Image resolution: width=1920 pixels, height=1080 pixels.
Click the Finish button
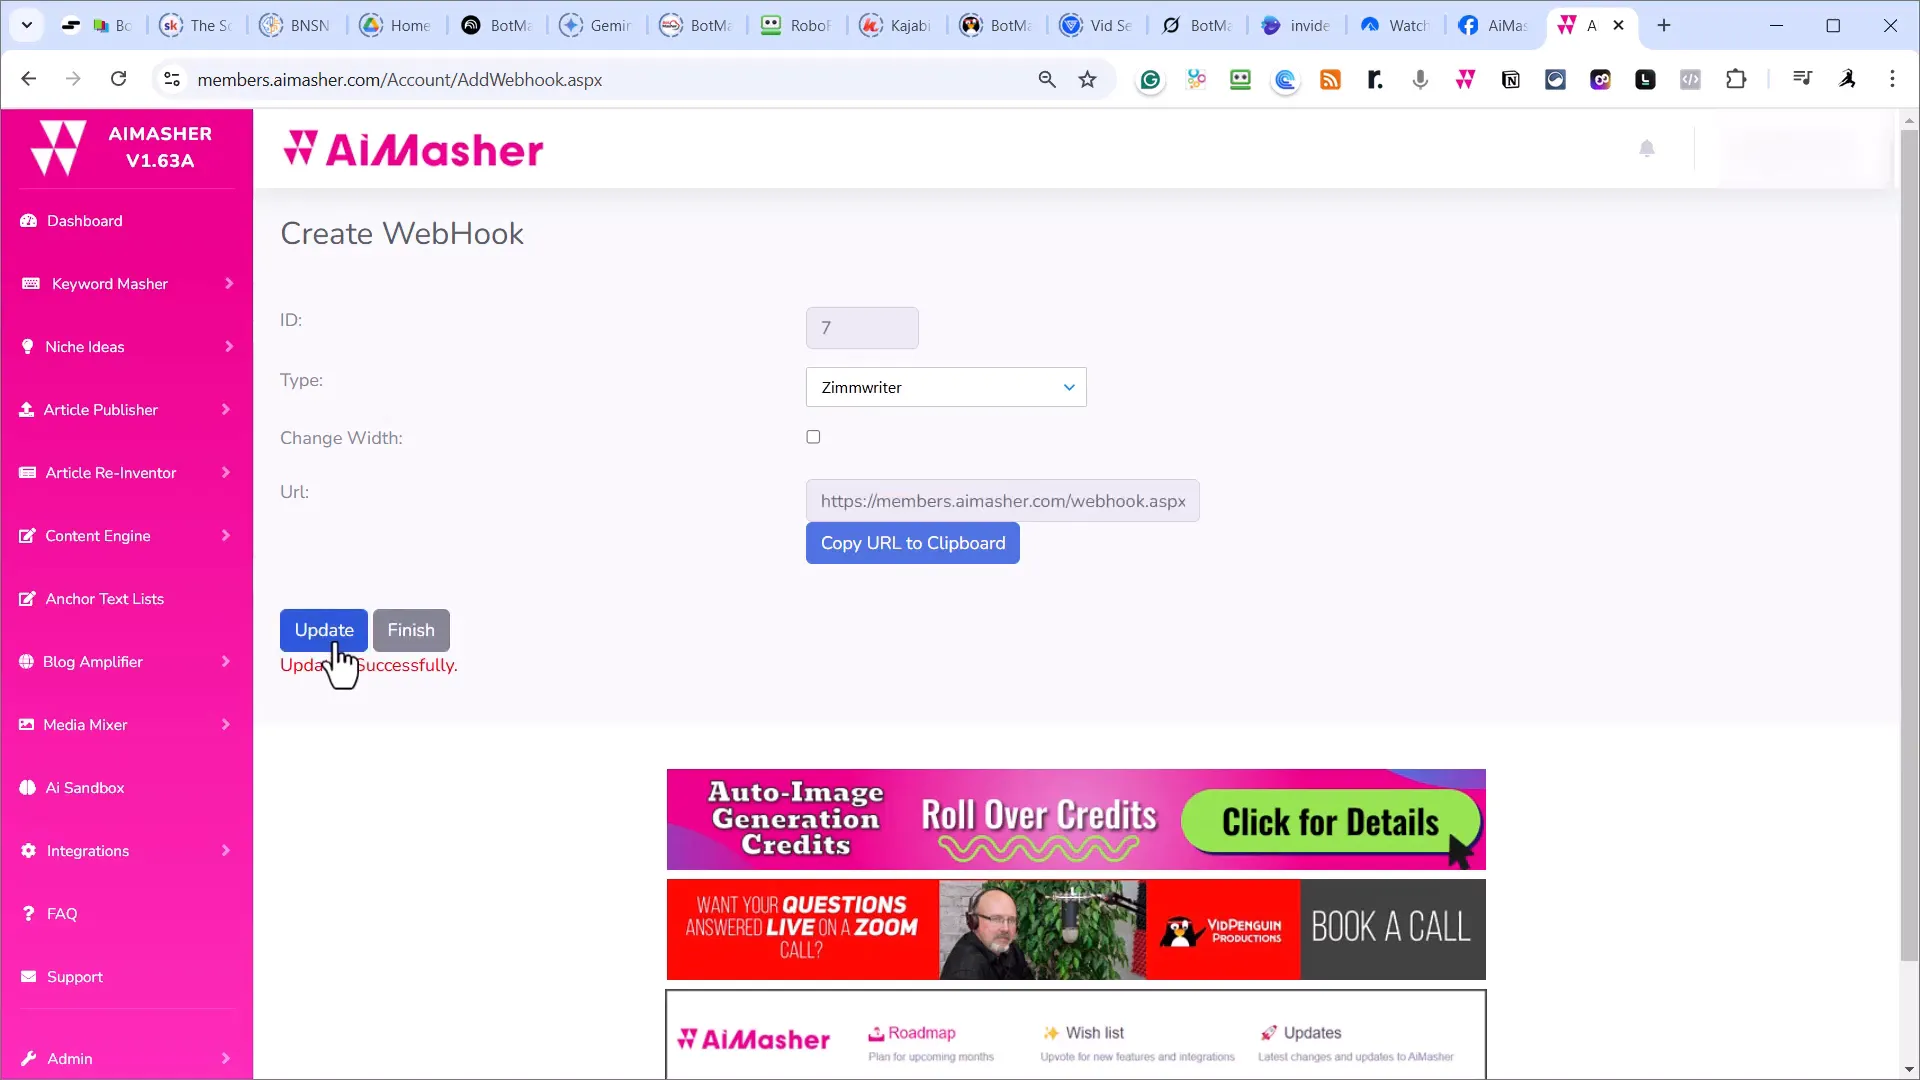(x=411, y=630)
